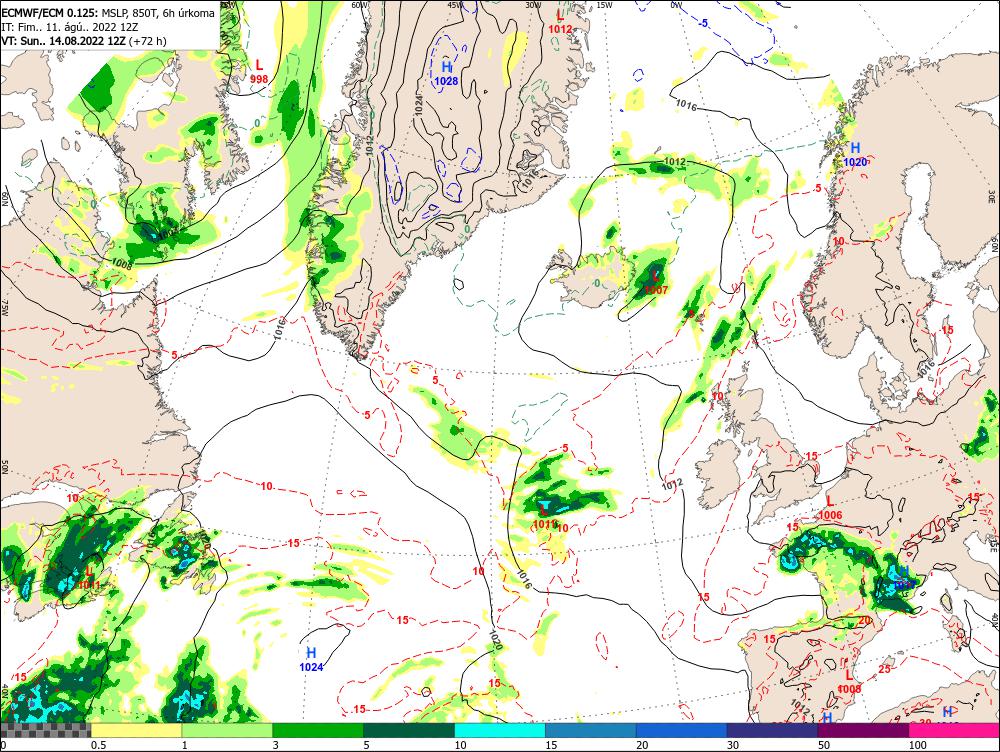This screenshot has height=752, width=1000.
Task: Select the 'L 1012' low at the top edge
Action: 560,22
